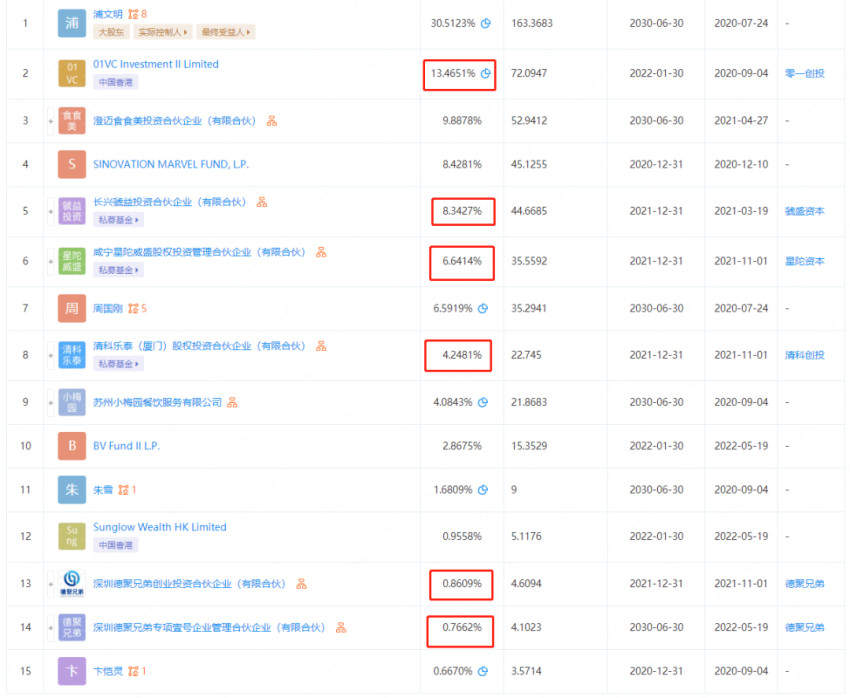The height and width of the screenshot is (698, 850).
Task: Click the org chart icon beside 苏州小梅园餐饮服务有限公司
Action: tap(232, 402)
